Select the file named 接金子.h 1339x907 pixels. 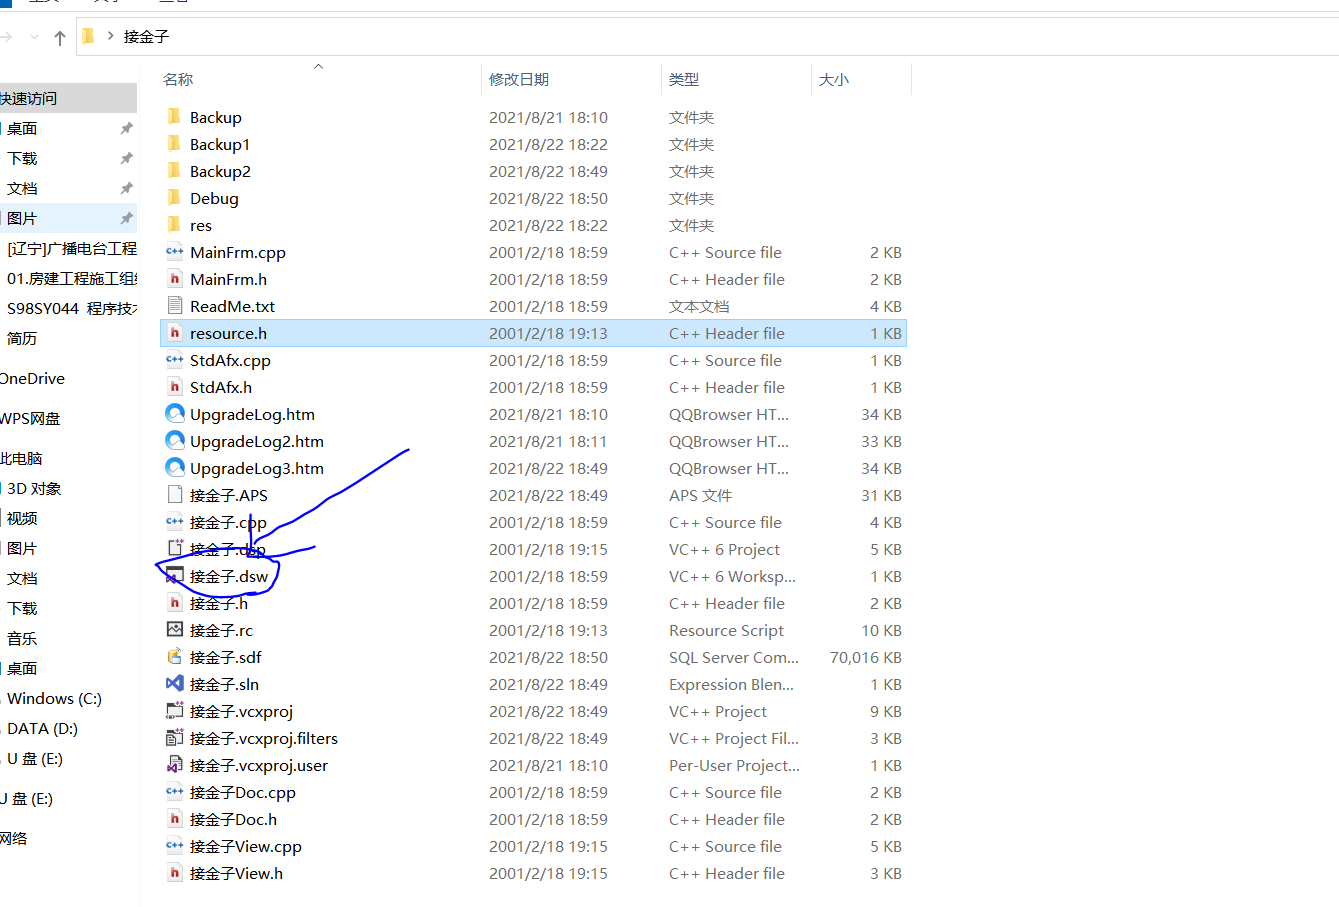click(219, 603)
